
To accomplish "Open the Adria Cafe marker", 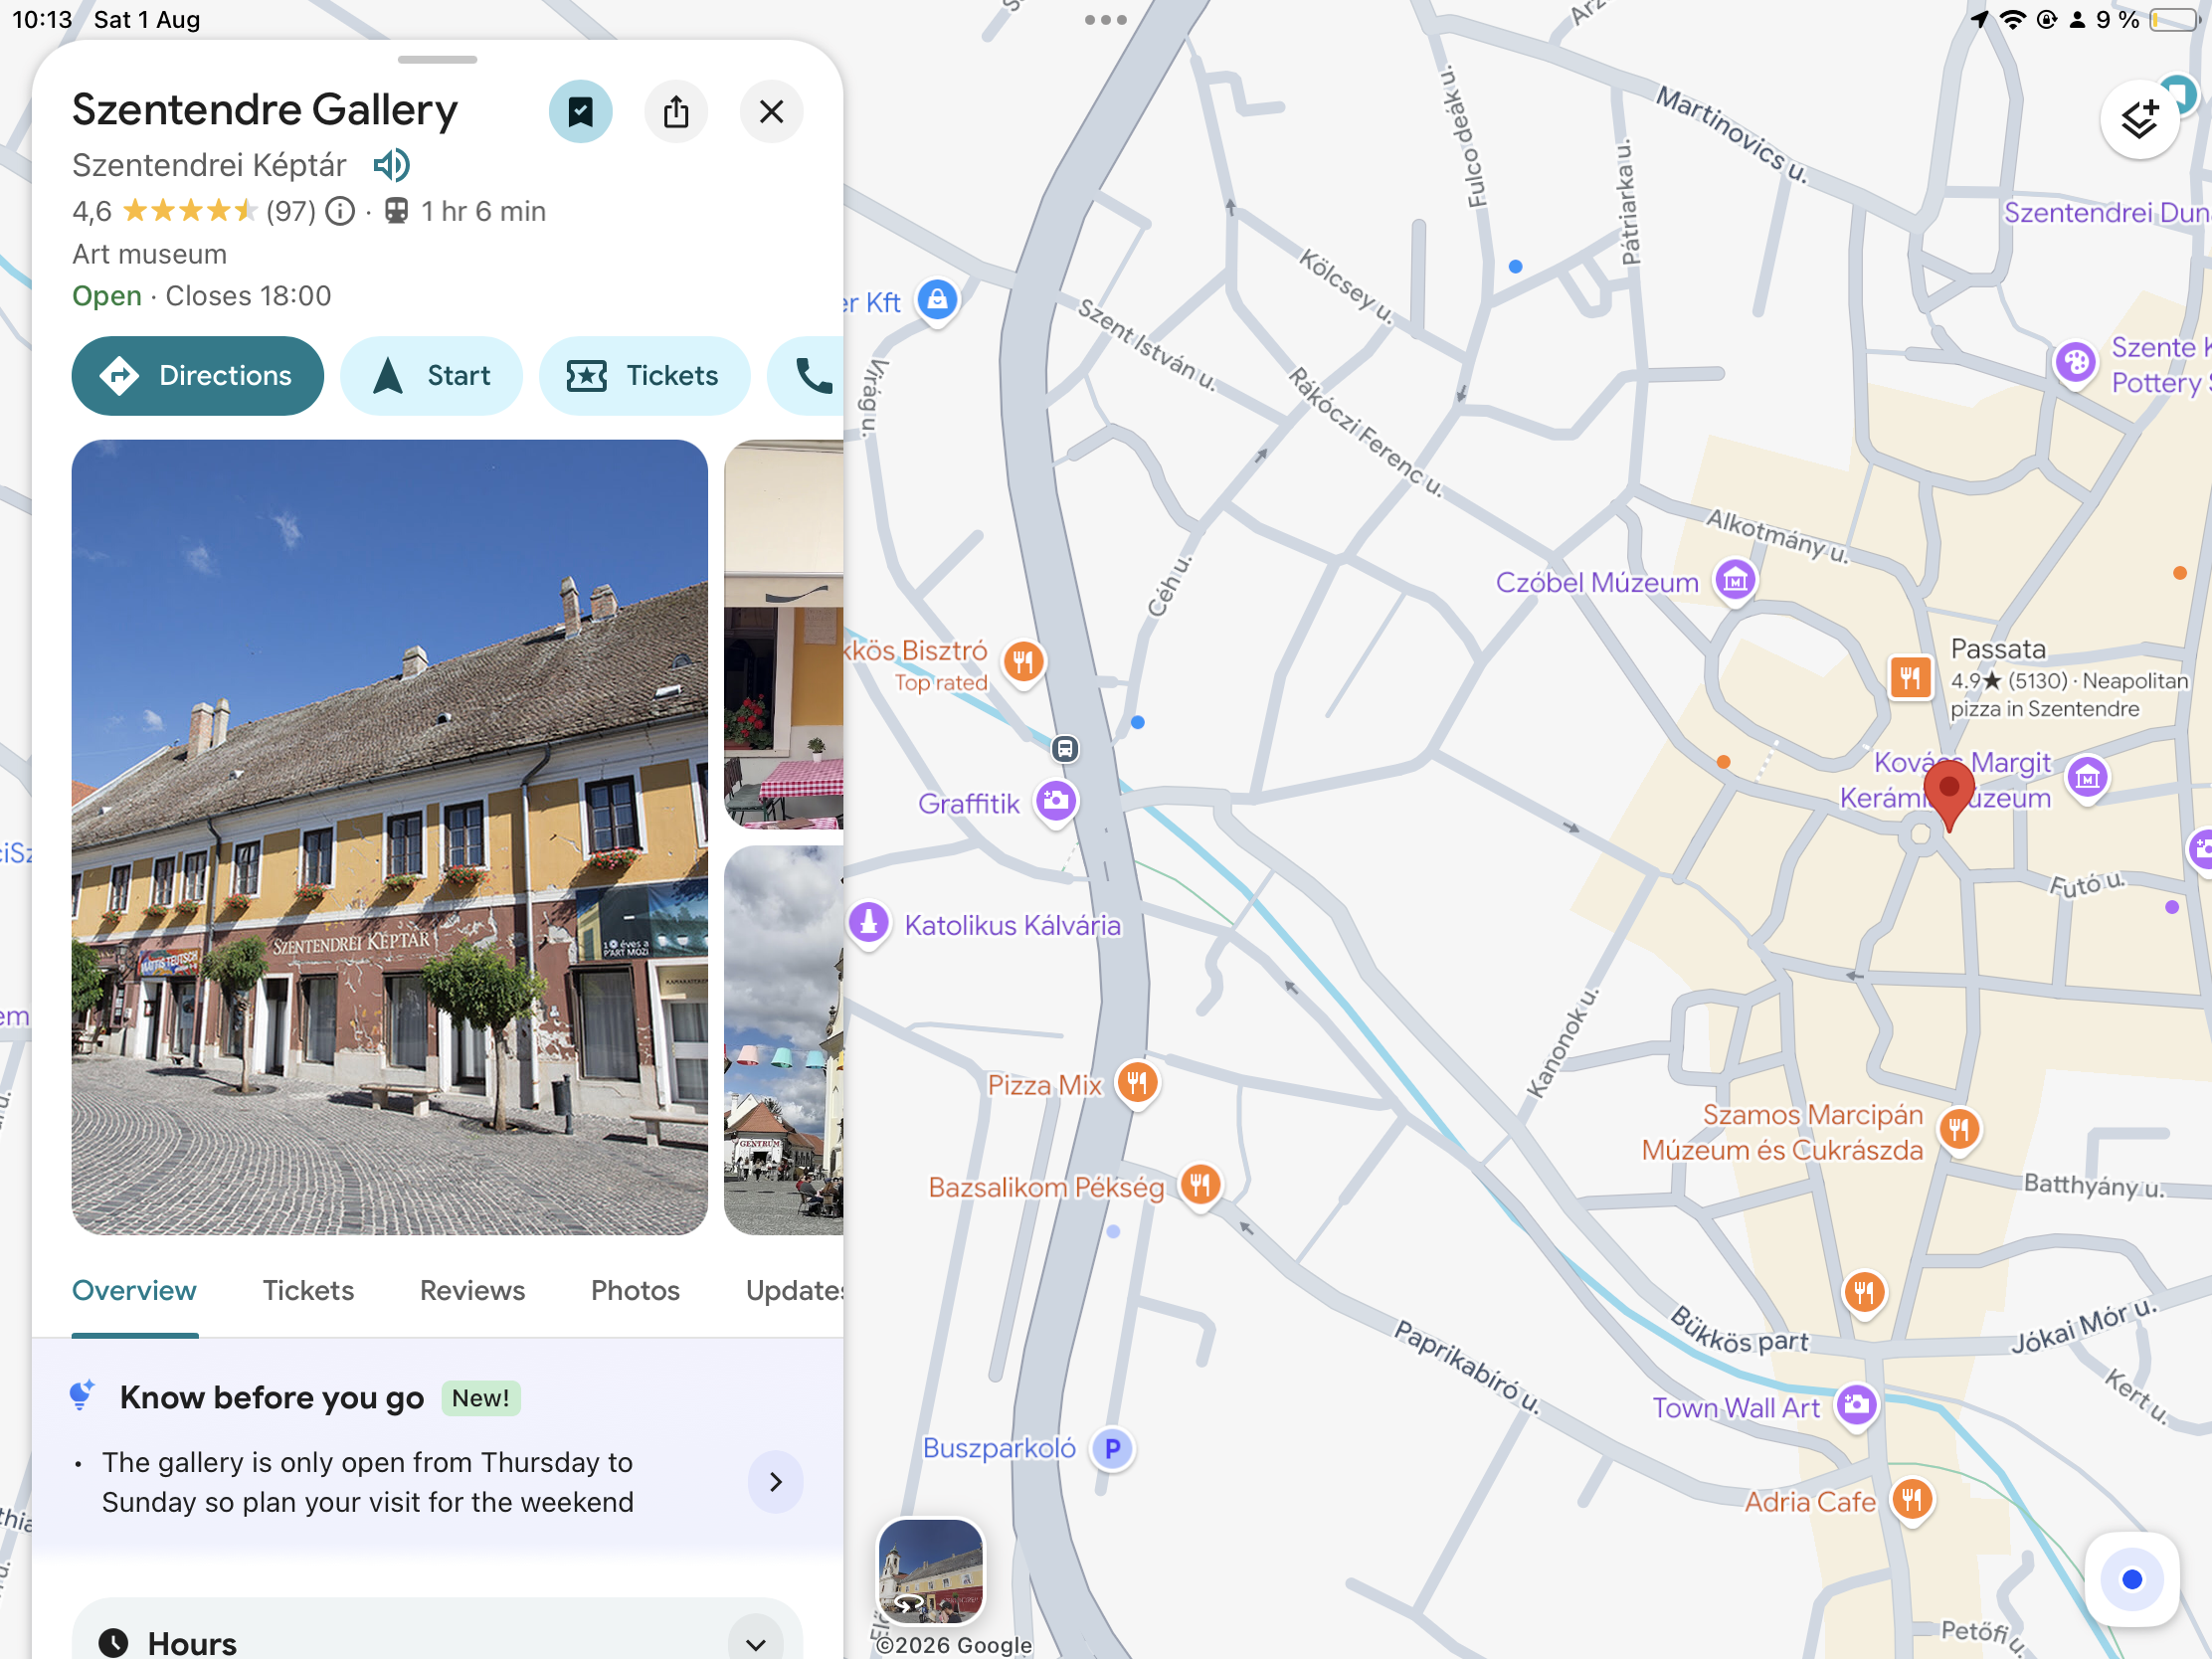I will [x=1912, y=1499].
